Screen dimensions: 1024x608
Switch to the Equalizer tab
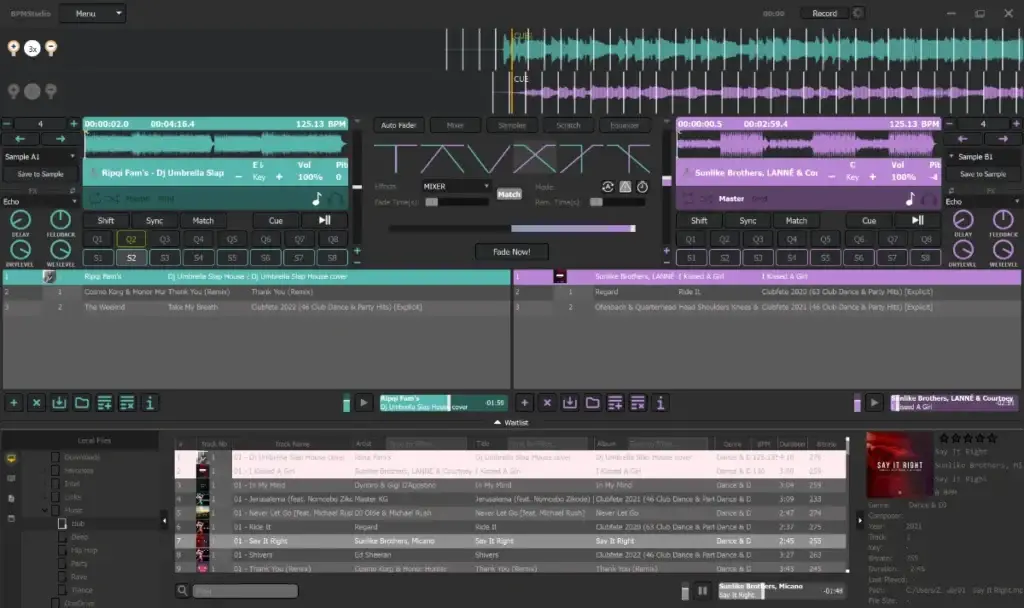pyautogui.click(x=625, y=125)
